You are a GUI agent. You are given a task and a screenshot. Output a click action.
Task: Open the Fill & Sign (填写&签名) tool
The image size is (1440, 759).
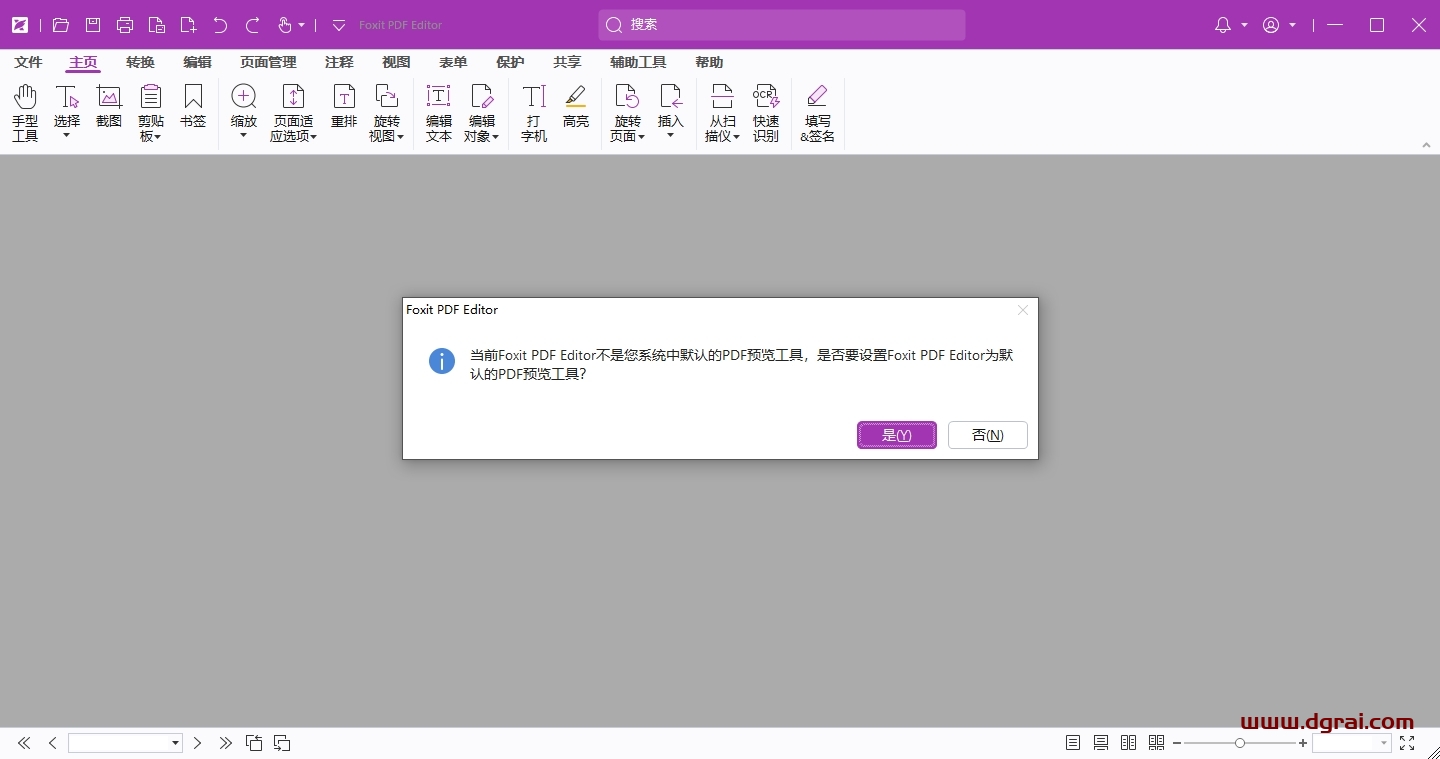[x=817, y=110]
